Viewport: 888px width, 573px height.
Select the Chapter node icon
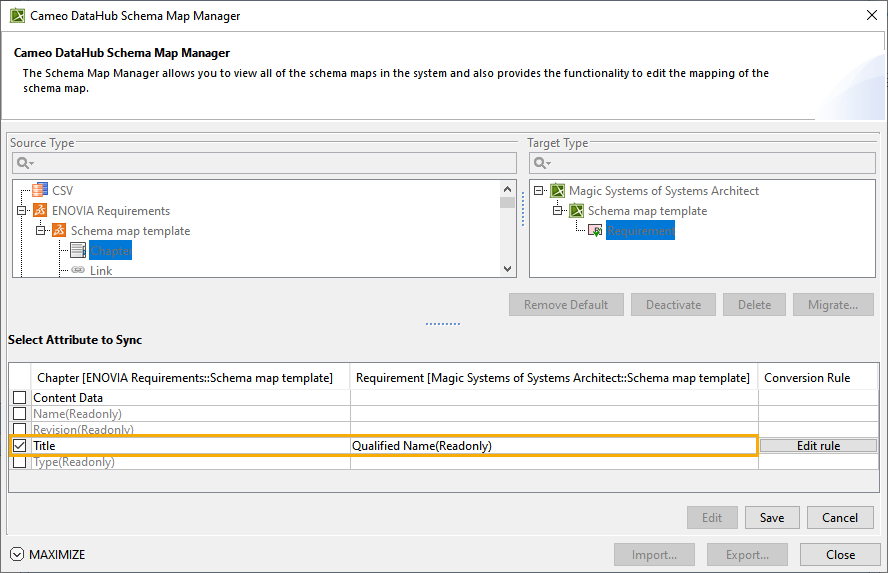tap(78, 251)
